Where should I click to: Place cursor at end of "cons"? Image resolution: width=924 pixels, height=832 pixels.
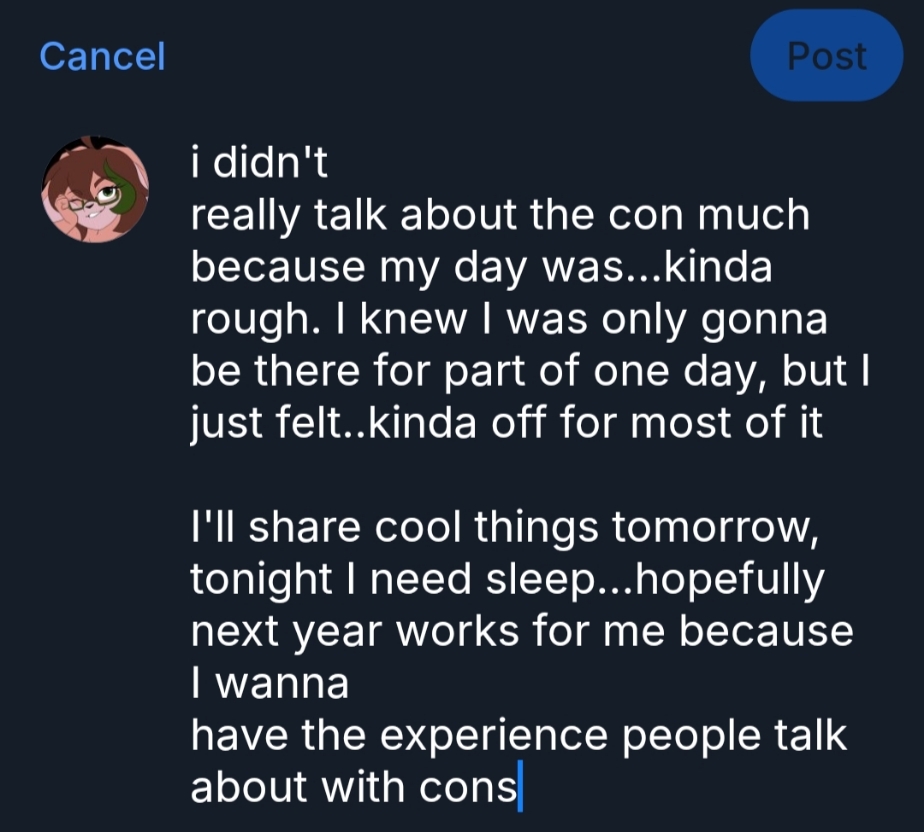(519, 788)
